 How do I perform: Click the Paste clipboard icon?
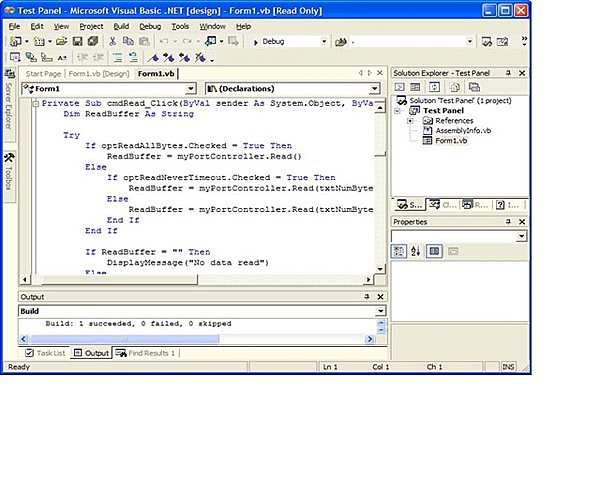(144, 41)
